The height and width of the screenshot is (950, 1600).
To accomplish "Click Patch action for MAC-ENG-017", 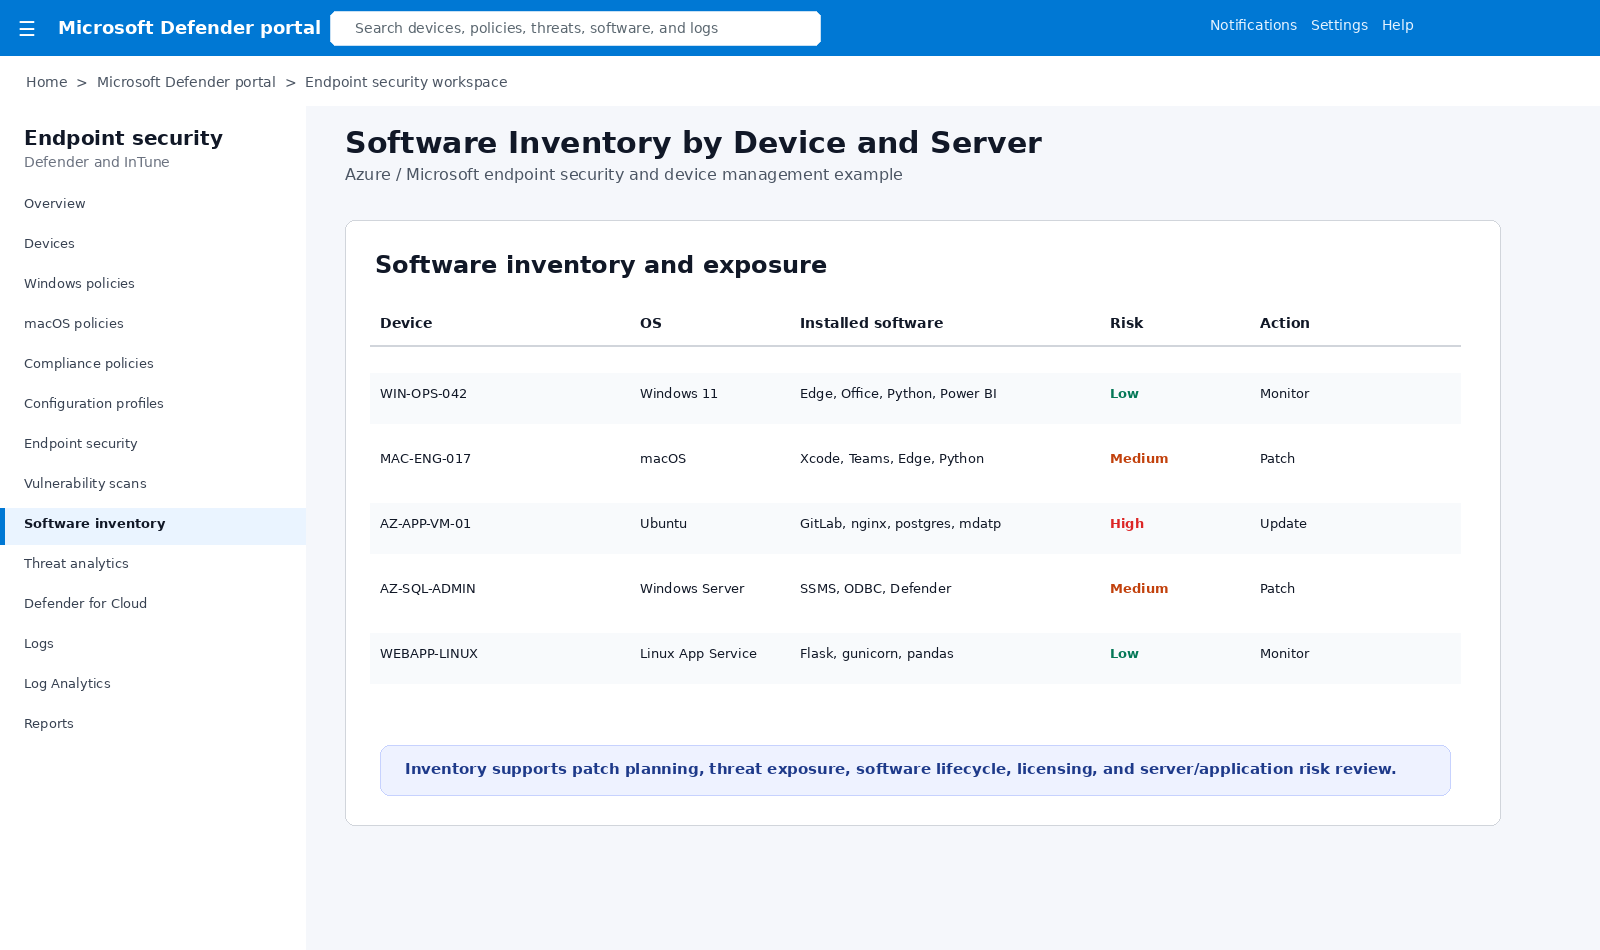I will (1277, 459).
